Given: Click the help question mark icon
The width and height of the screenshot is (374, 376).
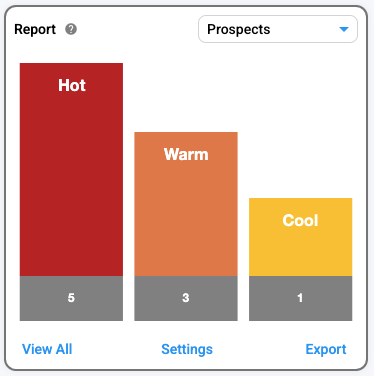Looking at the screenshot, I should (x=71, y=29).
